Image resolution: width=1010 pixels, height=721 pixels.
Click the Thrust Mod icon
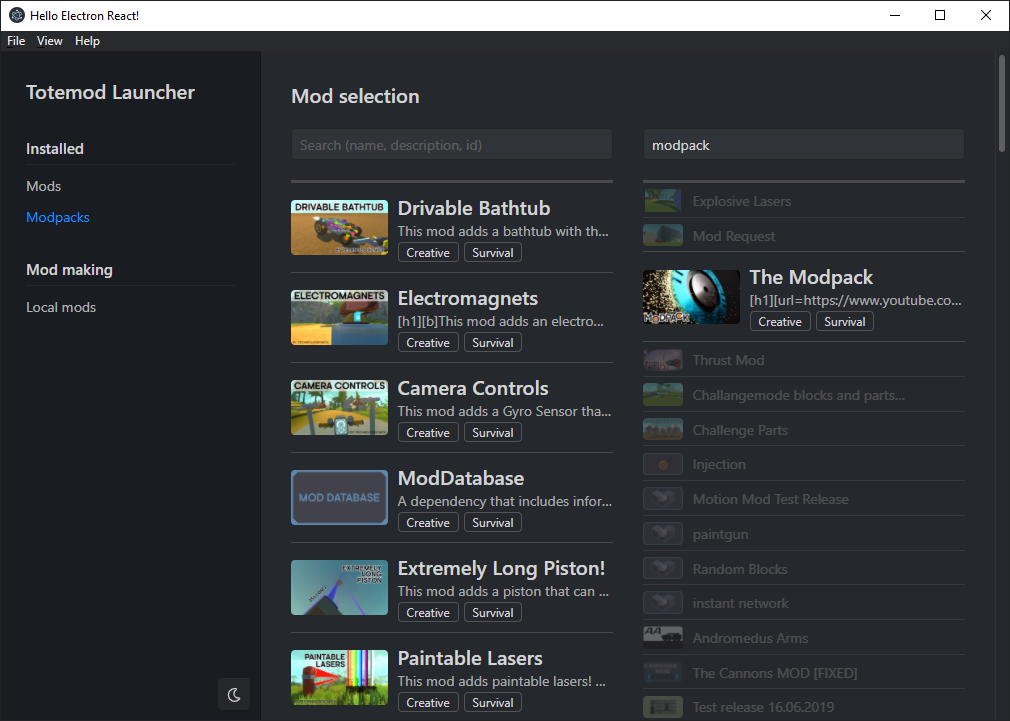(x=662, y=359)
